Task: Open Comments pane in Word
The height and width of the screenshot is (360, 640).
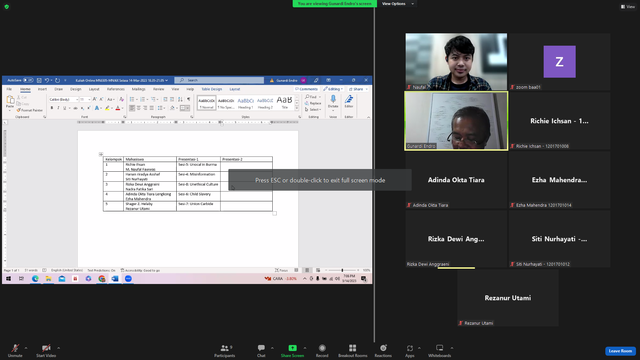Action: [x=307, y=89]
